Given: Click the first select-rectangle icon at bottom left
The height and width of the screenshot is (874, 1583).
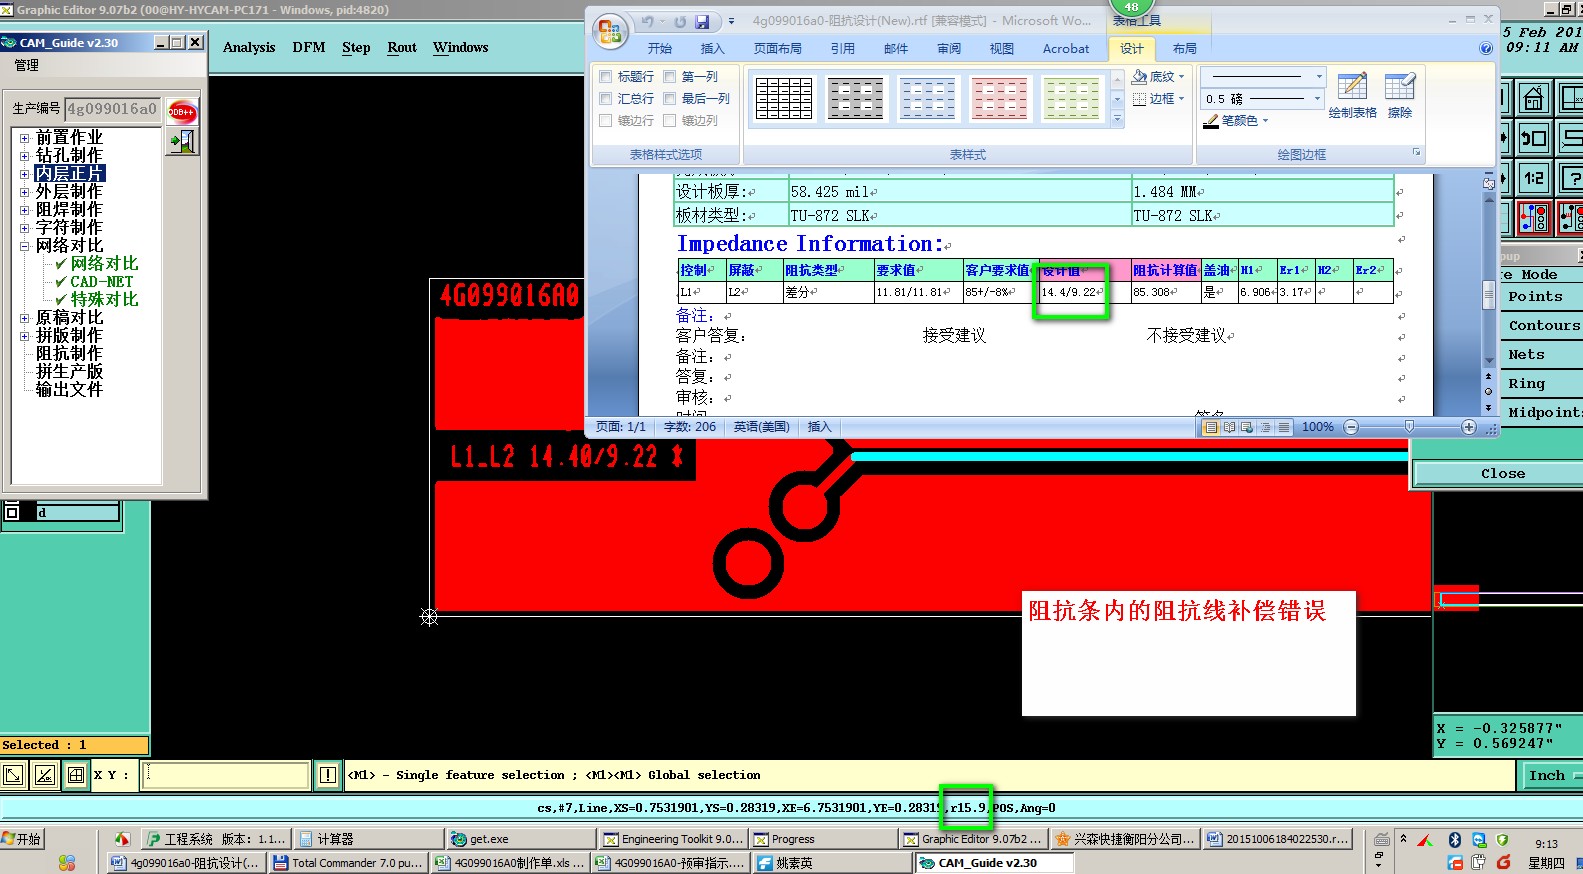Looking at the screenshot, I should coord(13,775).
